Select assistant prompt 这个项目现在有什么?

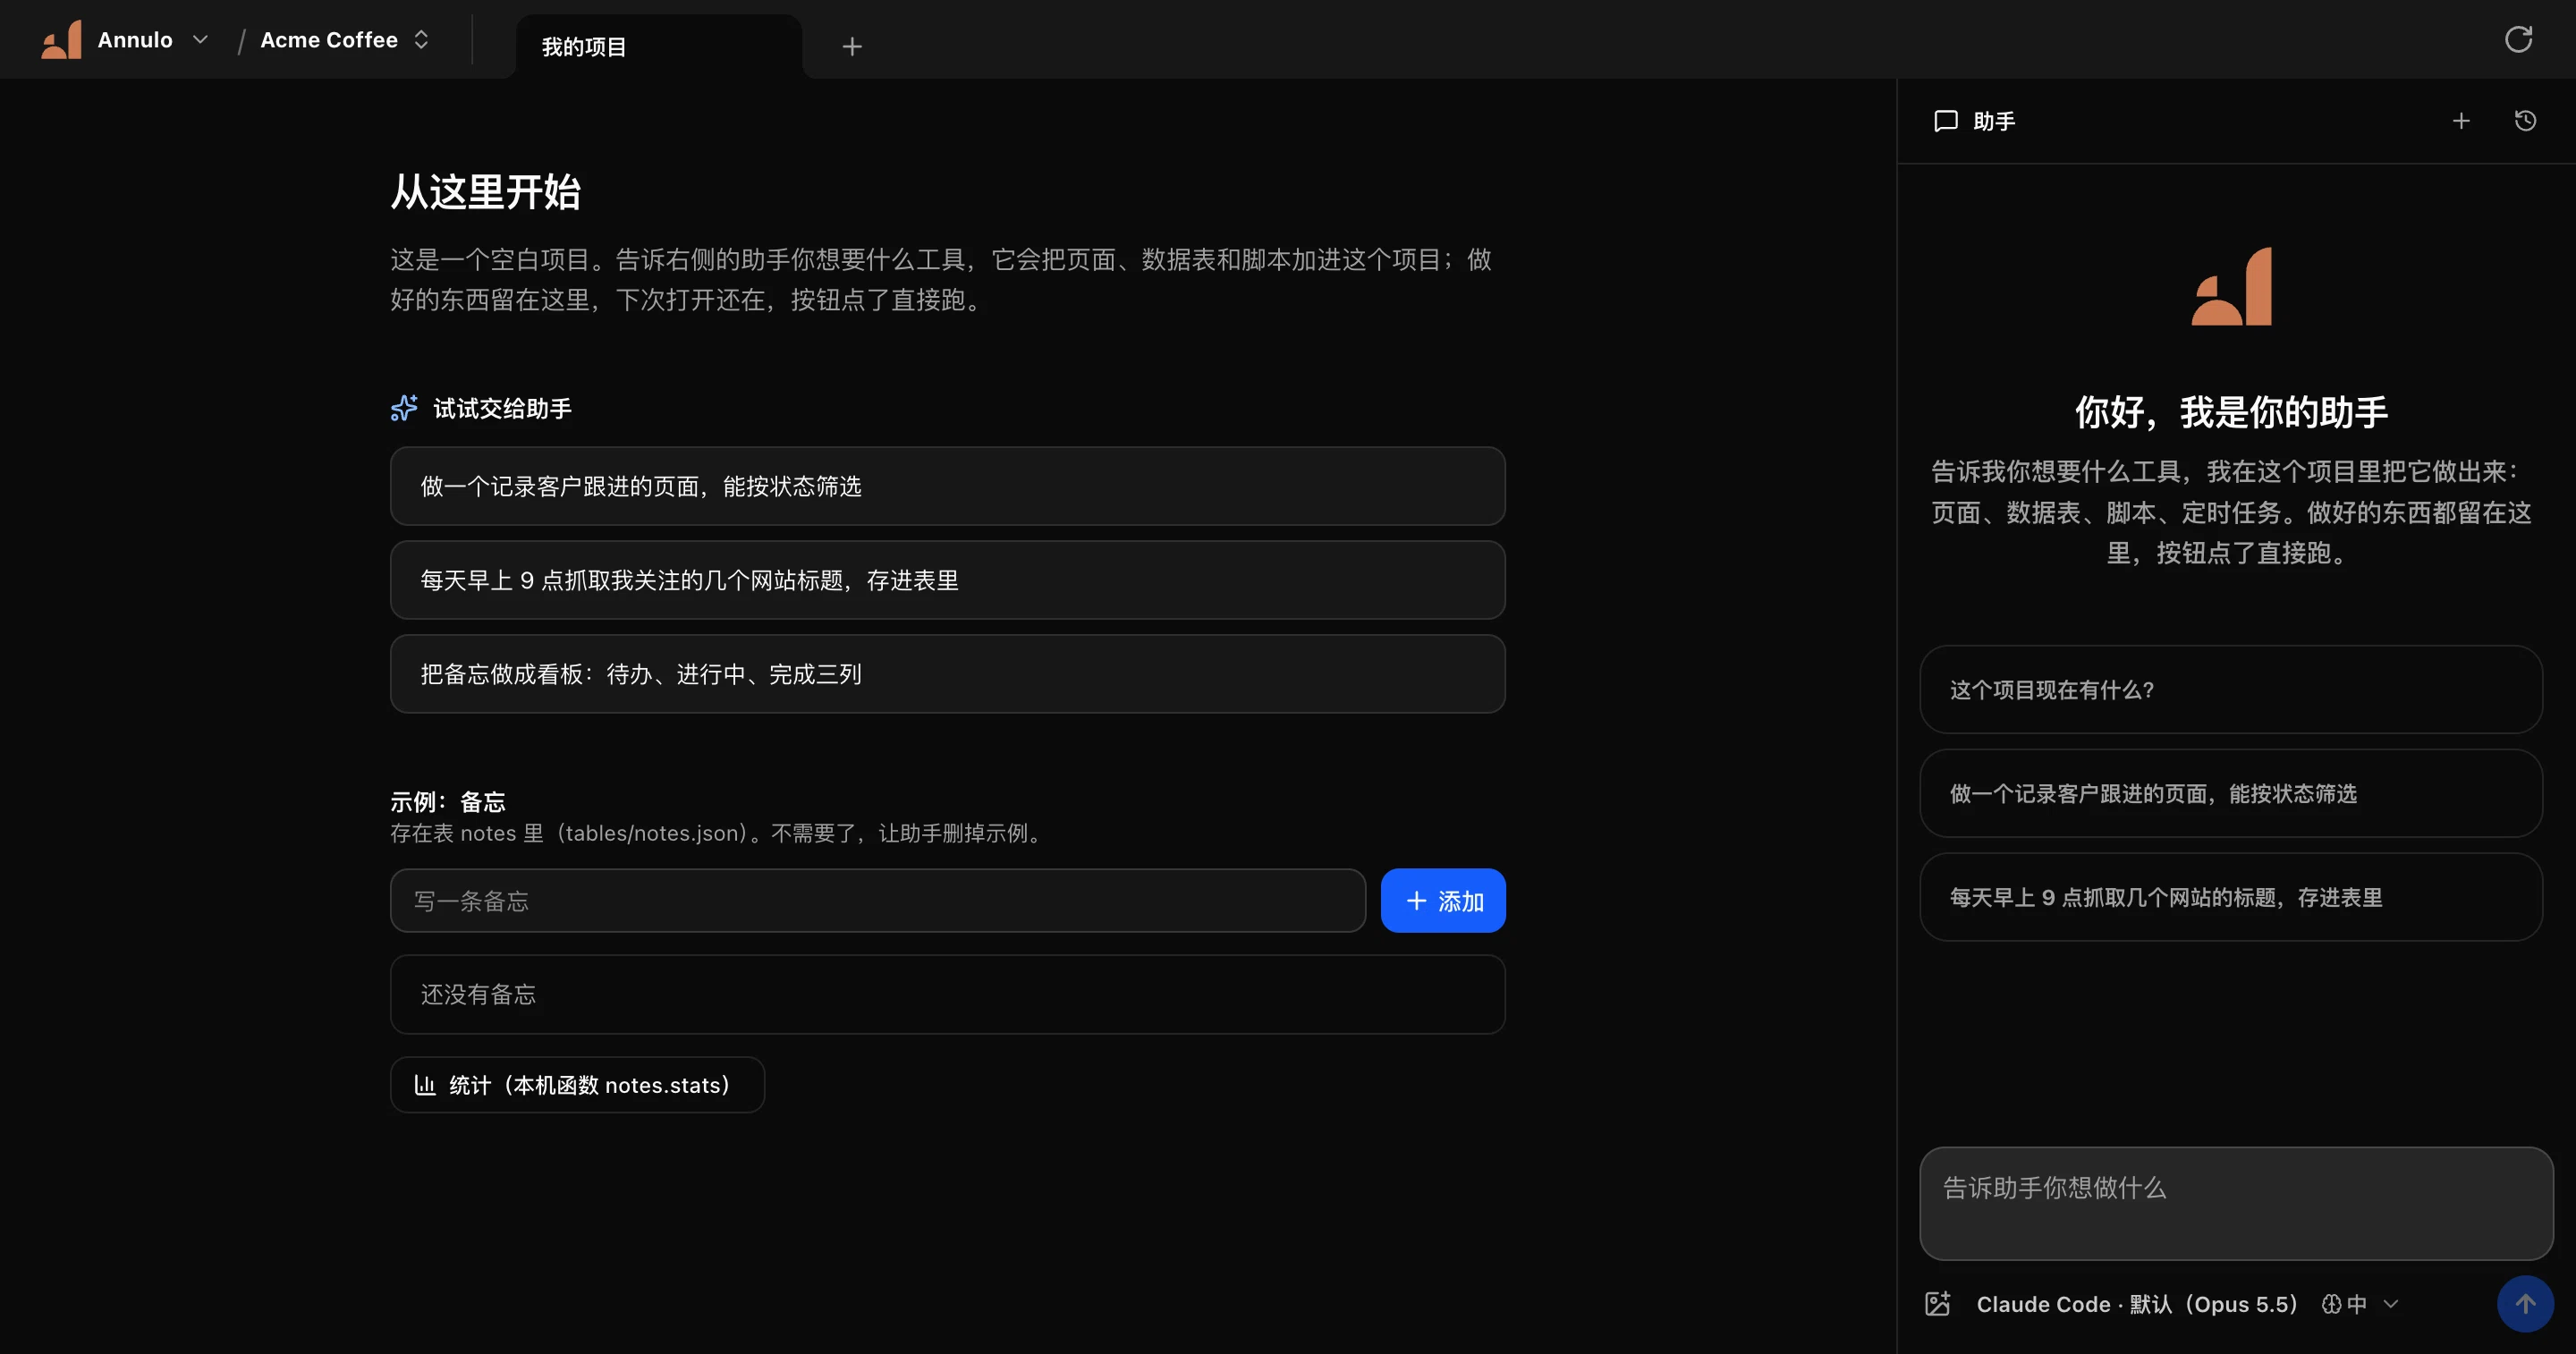coord(2230,690)
